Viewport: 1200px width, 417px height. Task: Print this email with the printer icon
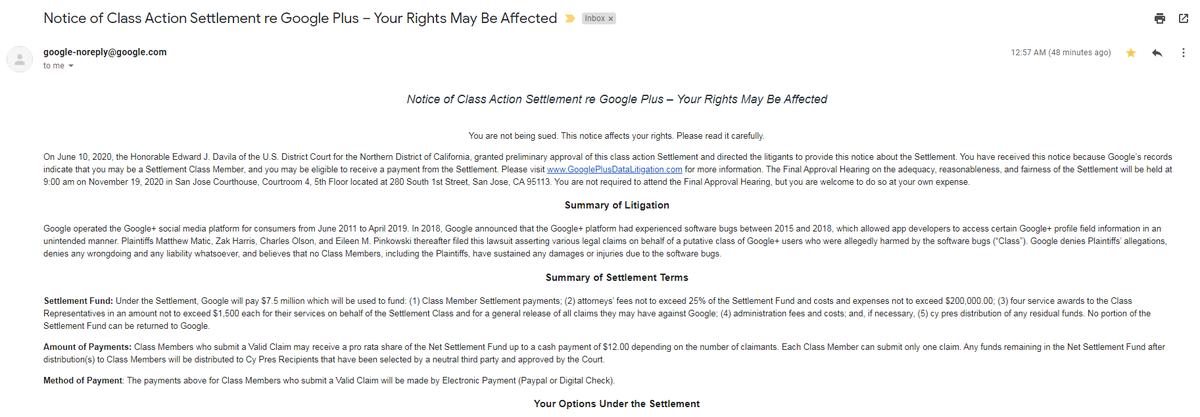coord(1160,18)
